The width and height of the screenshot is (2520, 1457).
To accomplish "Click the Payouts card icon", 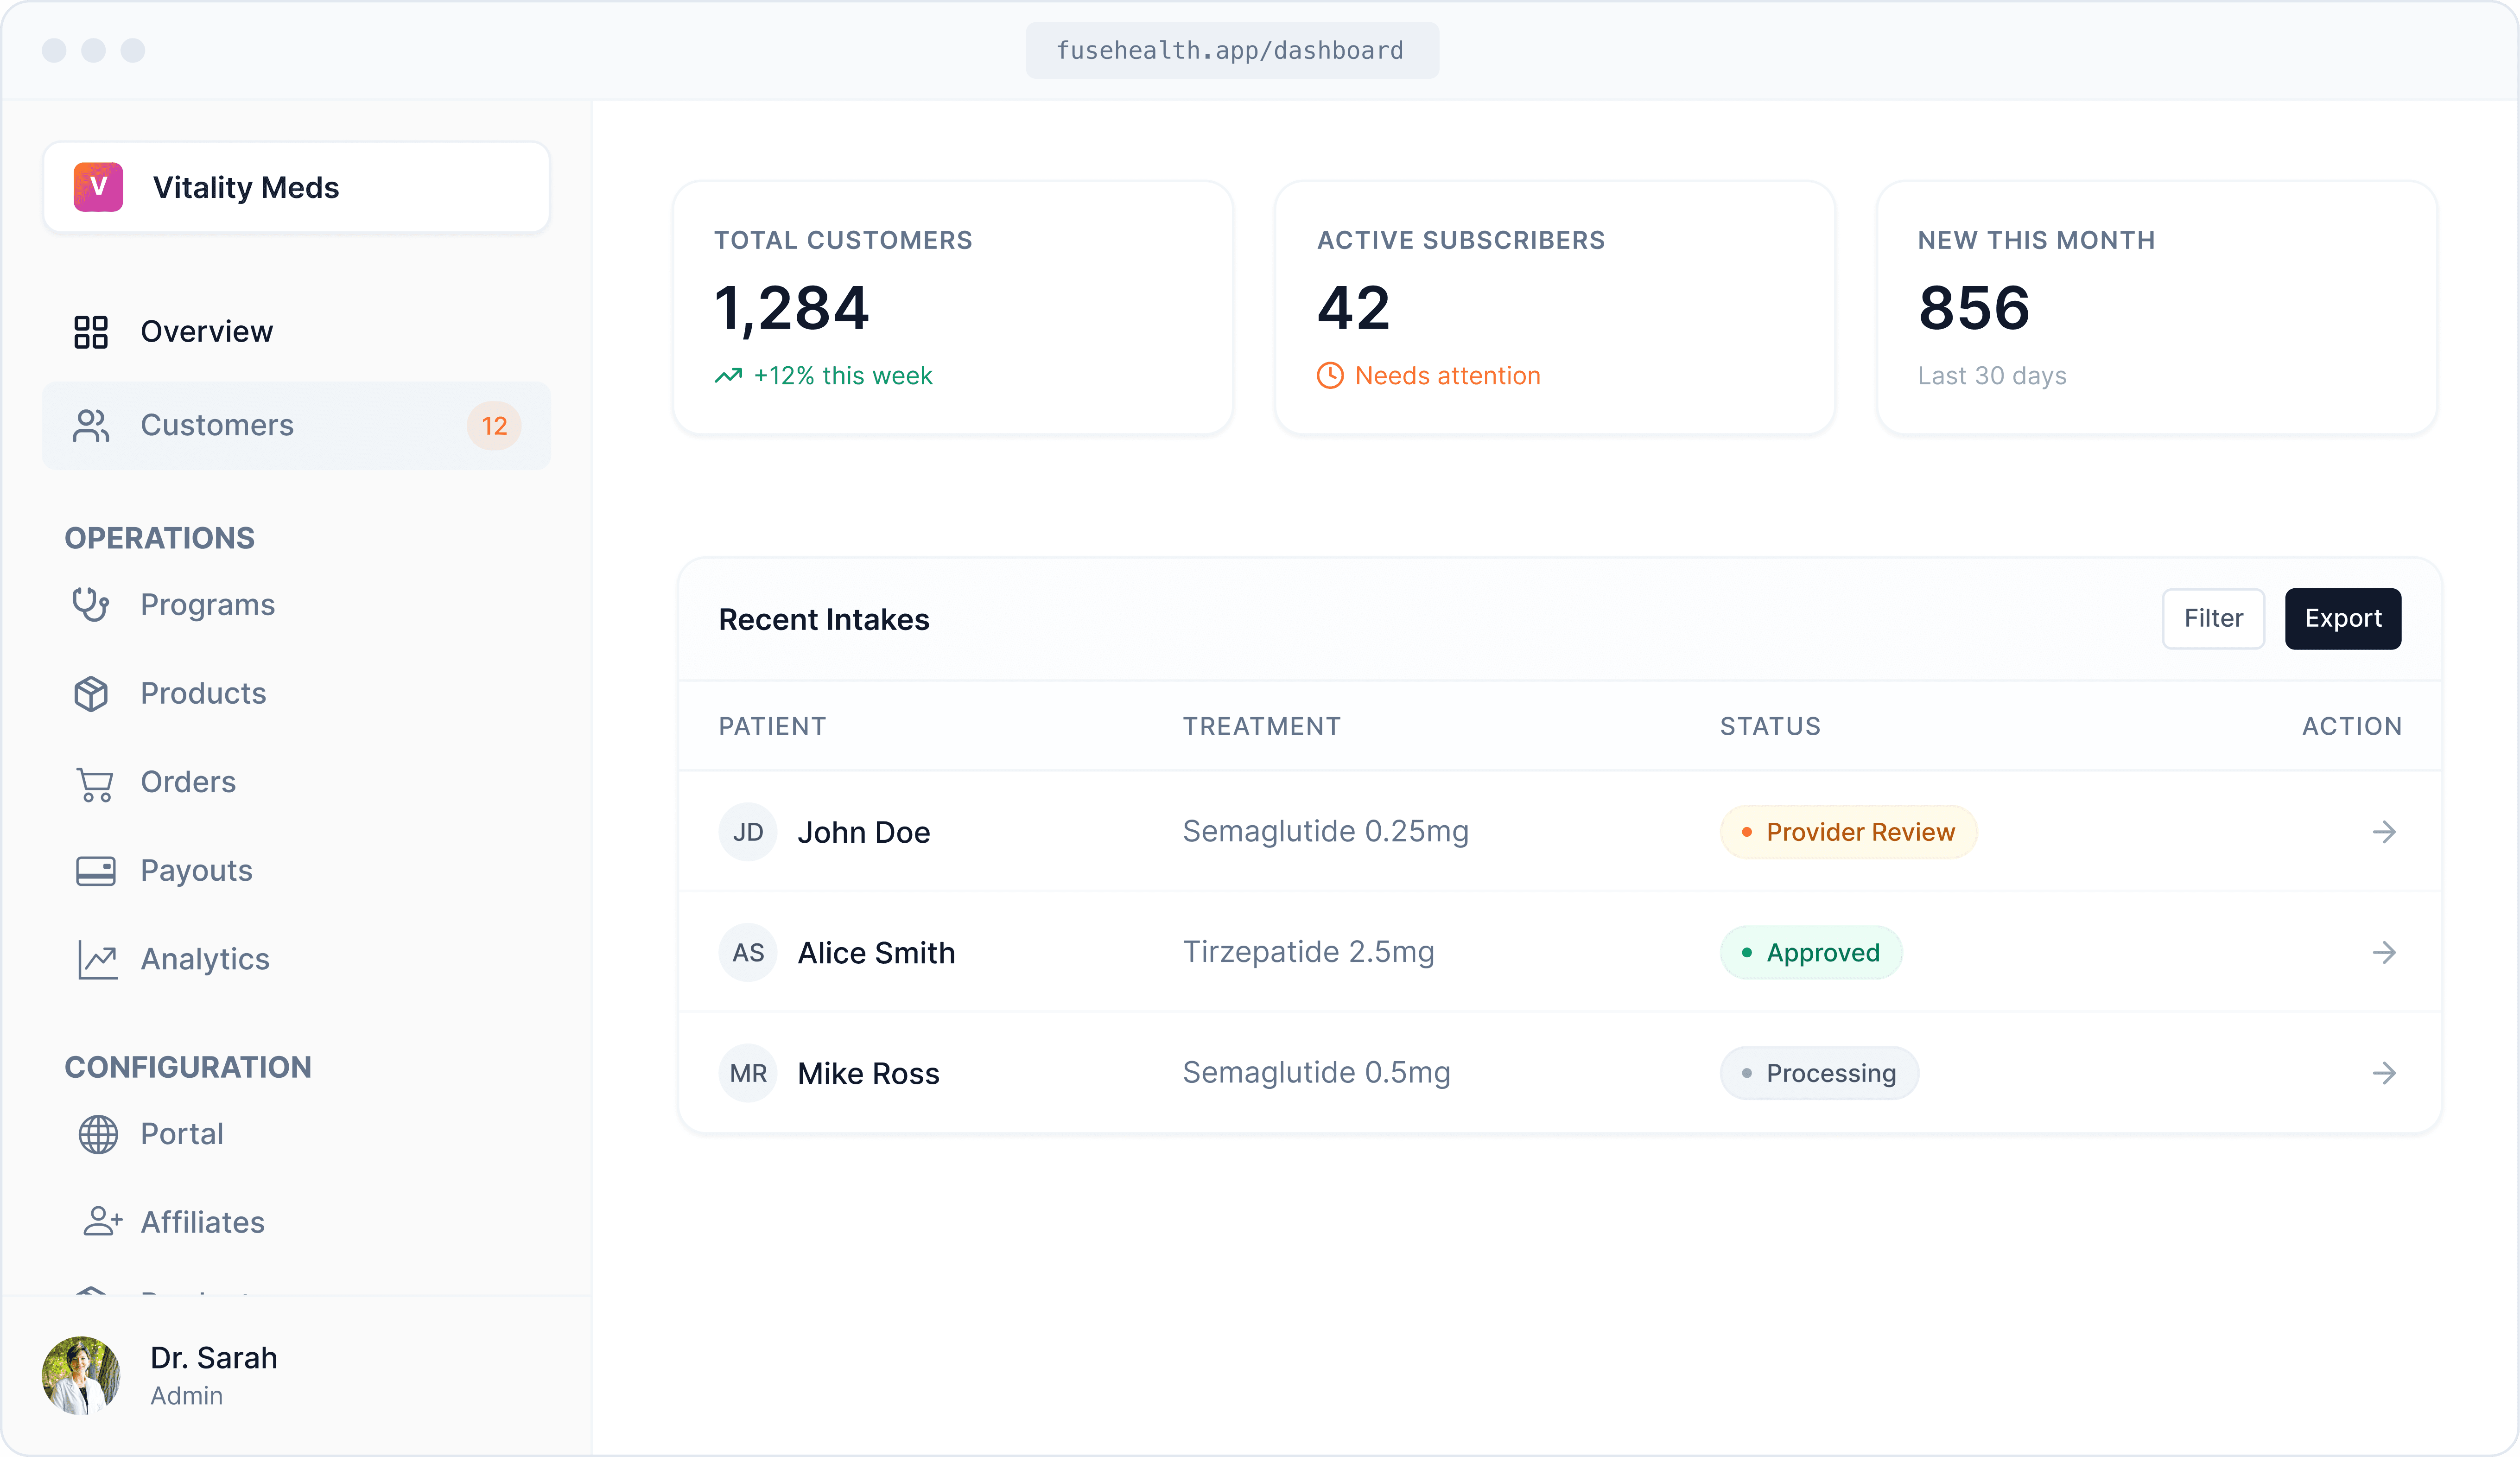I will (x=95, y=871).
